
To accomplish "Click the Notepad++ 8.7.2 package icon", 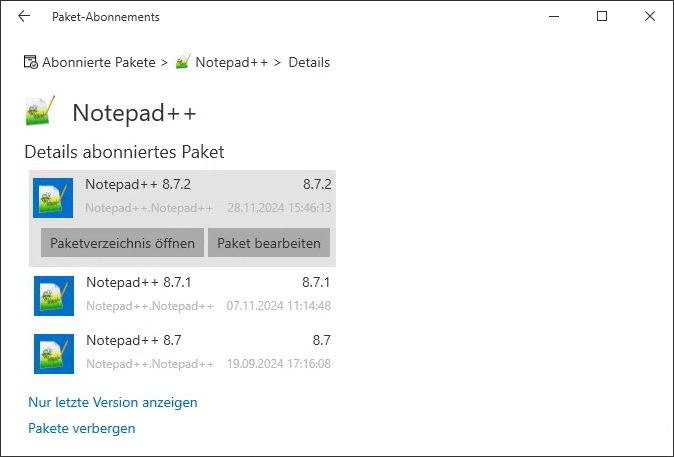I will click(53, 198).
